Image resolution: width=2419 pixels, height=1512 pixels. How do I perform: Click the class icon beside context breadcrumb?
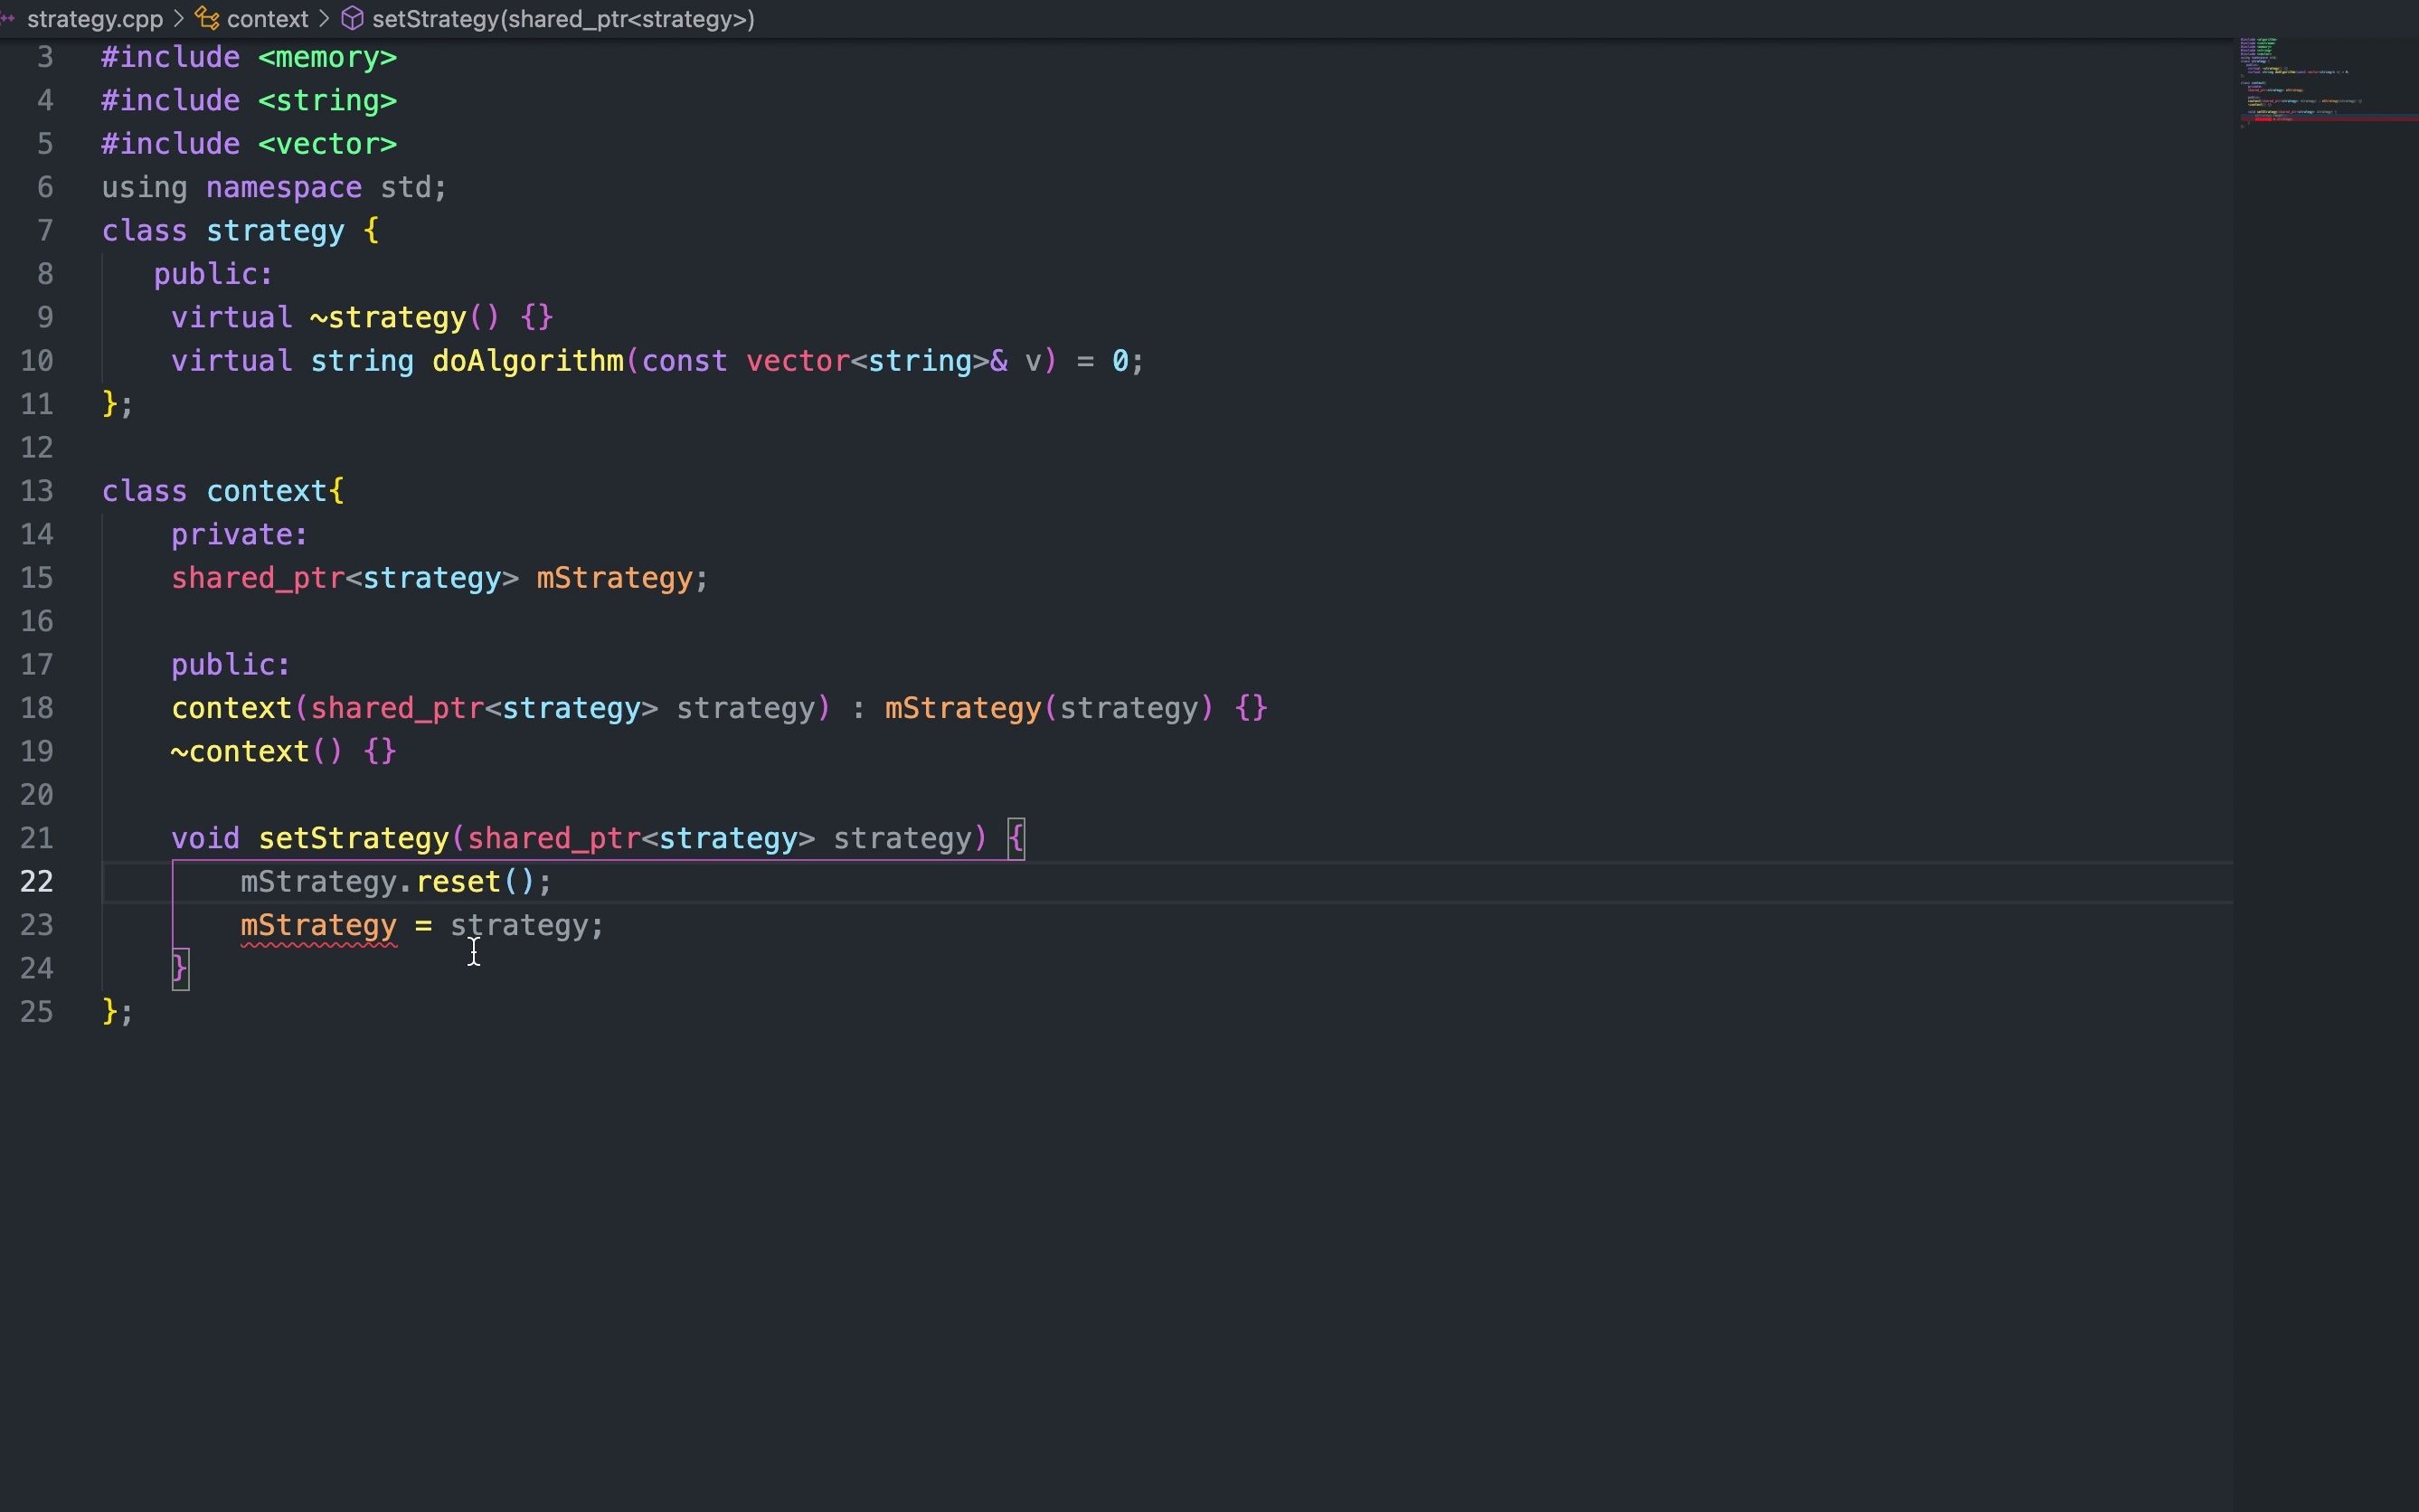[x=207, y=19]
